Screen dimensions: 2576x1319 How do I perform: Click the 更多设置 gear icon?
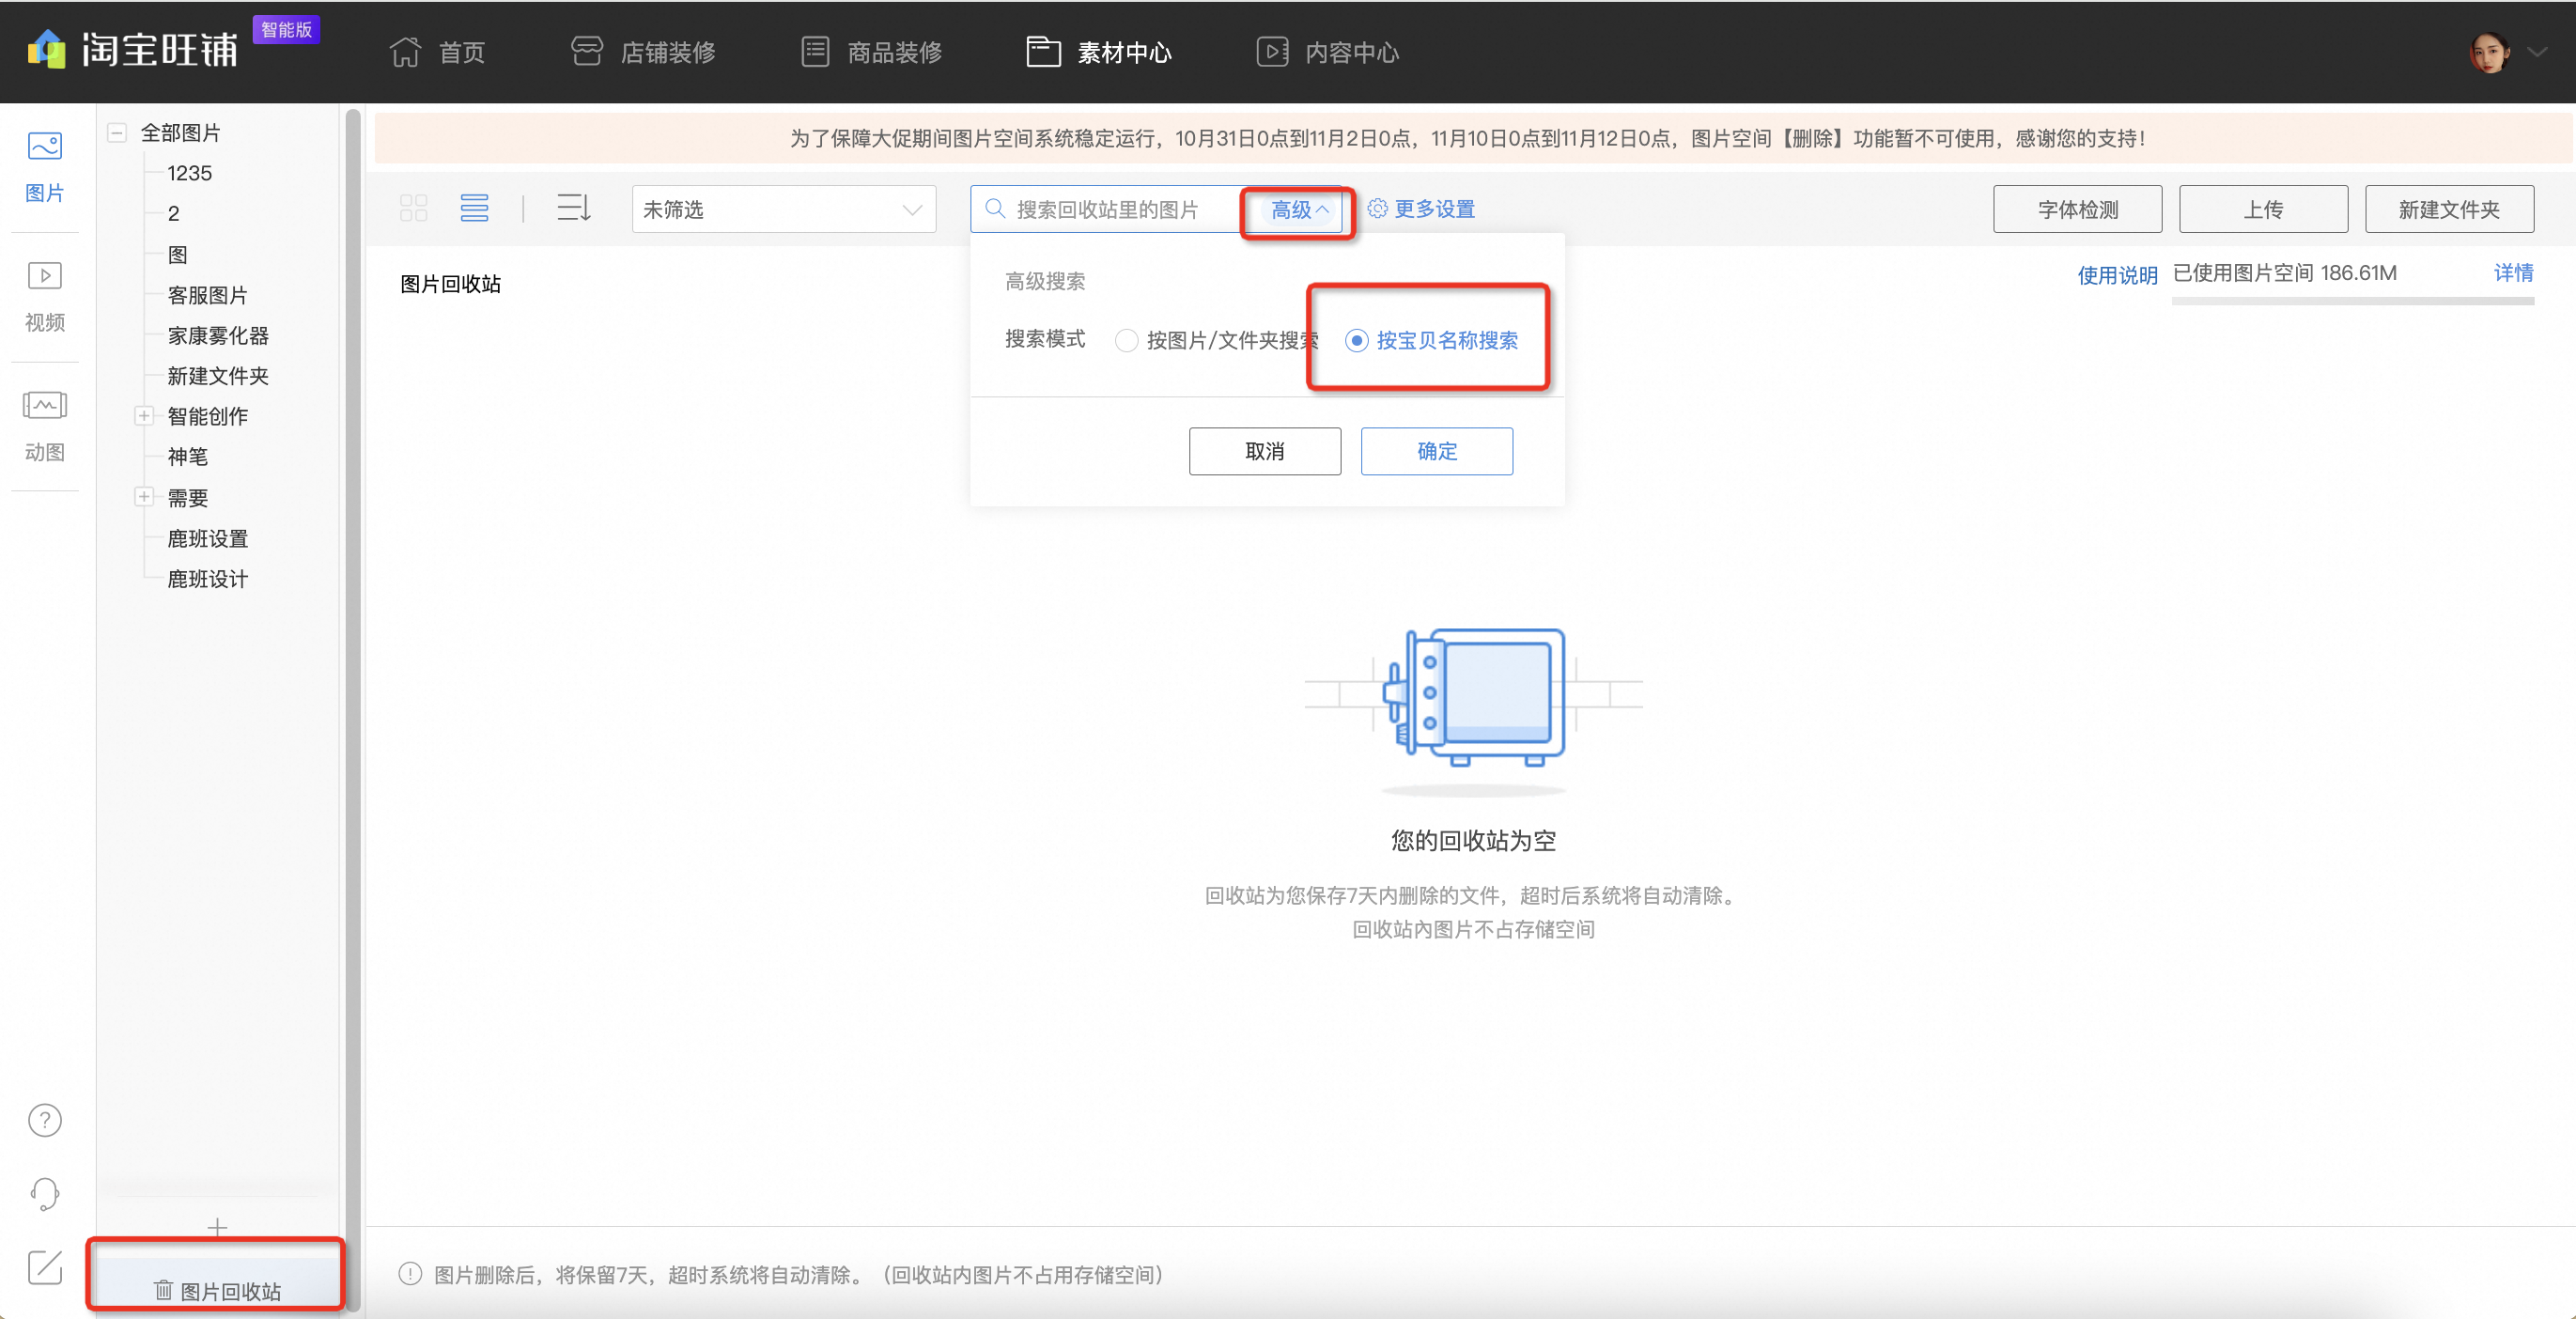coord(1377,208)
